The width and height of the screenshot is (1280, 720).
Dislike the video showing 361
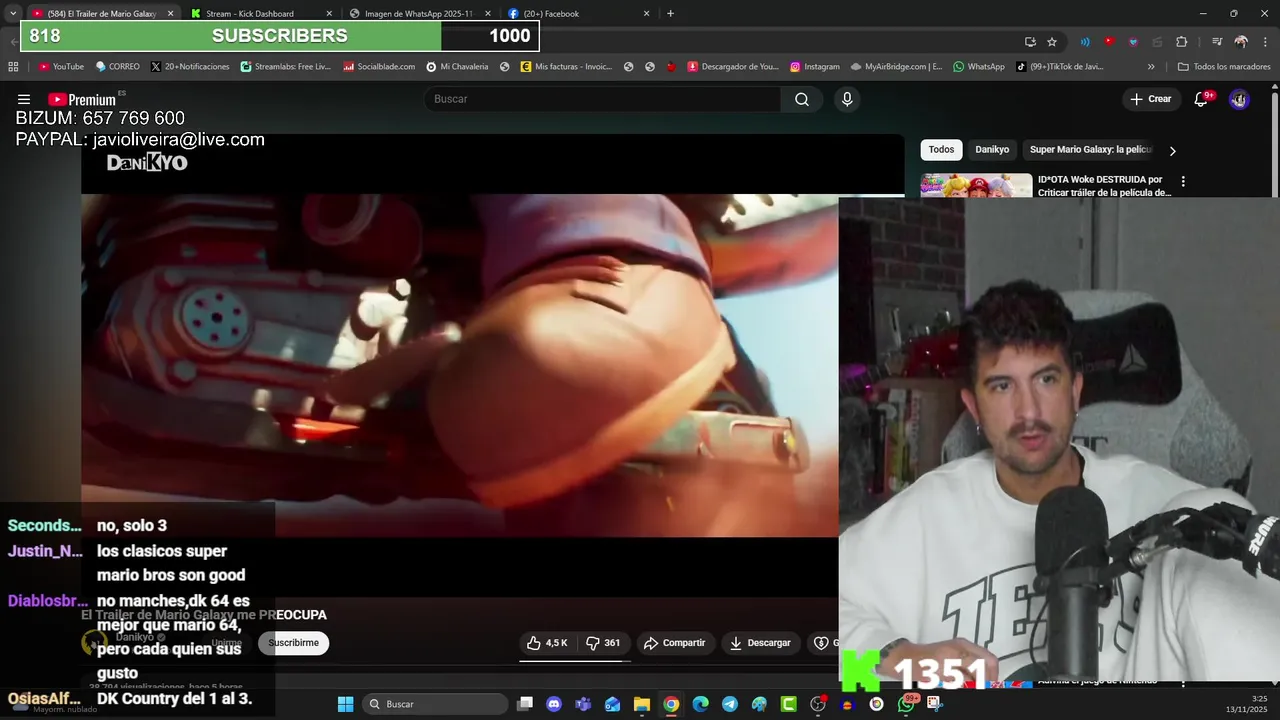pyautogui.click(x=603, y=643)
